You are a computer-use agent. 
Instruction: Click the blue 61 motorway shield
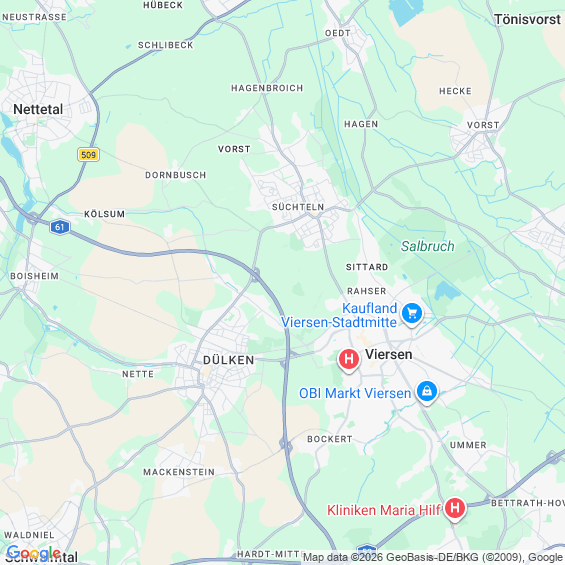59,227
